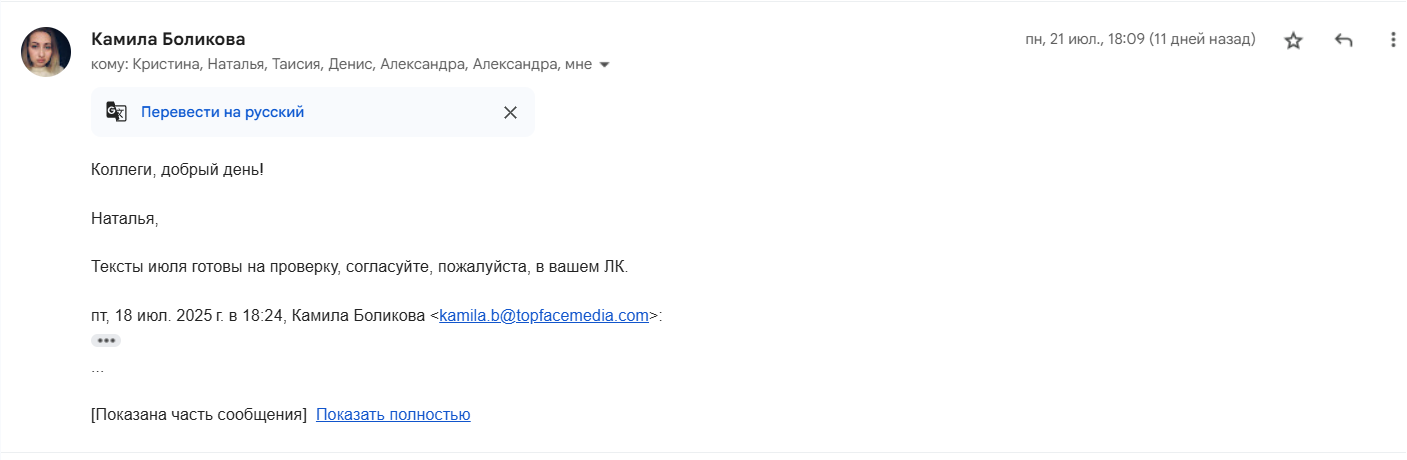The height and width of the screenshot is (460, 1407).
Task: Click quoted header 'пт, 18 июл. 2025 г. в 18:24'
Action: [187, 316]
